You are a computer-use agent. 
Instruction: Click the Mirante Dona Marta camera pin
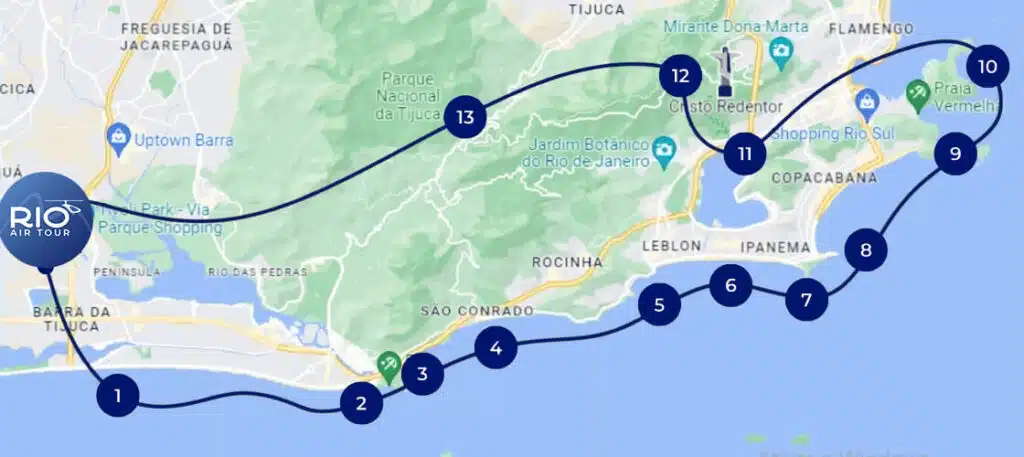point(780,54)
